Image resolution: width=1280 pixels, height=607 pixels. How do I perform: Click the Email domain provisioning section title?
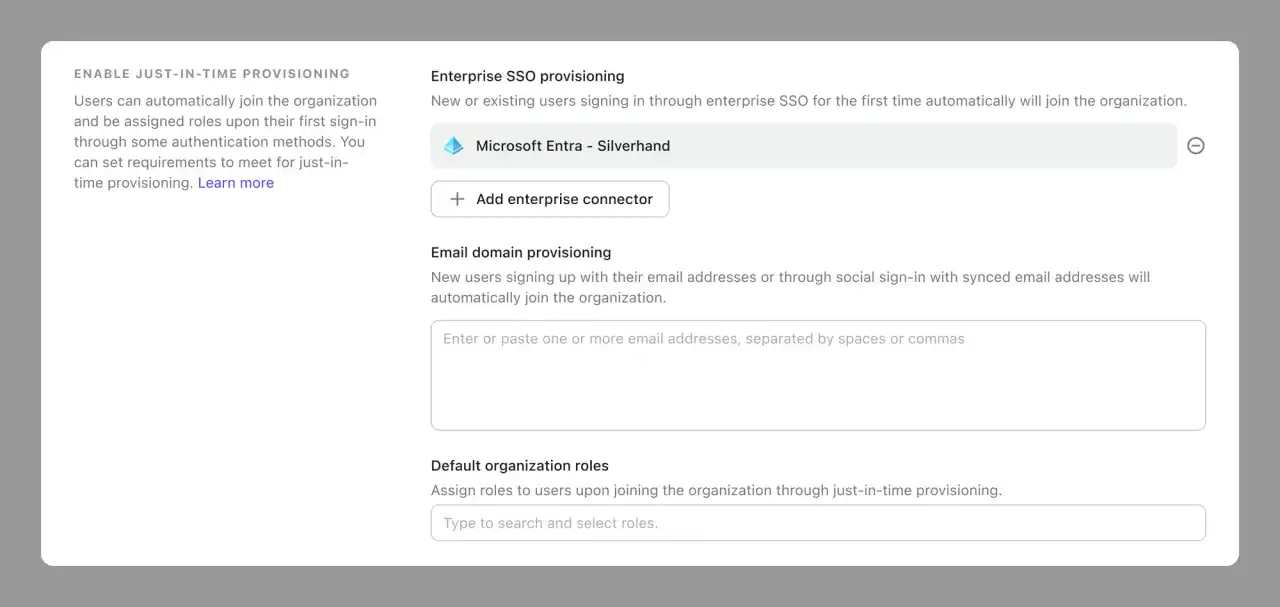(x=520, y=252)
